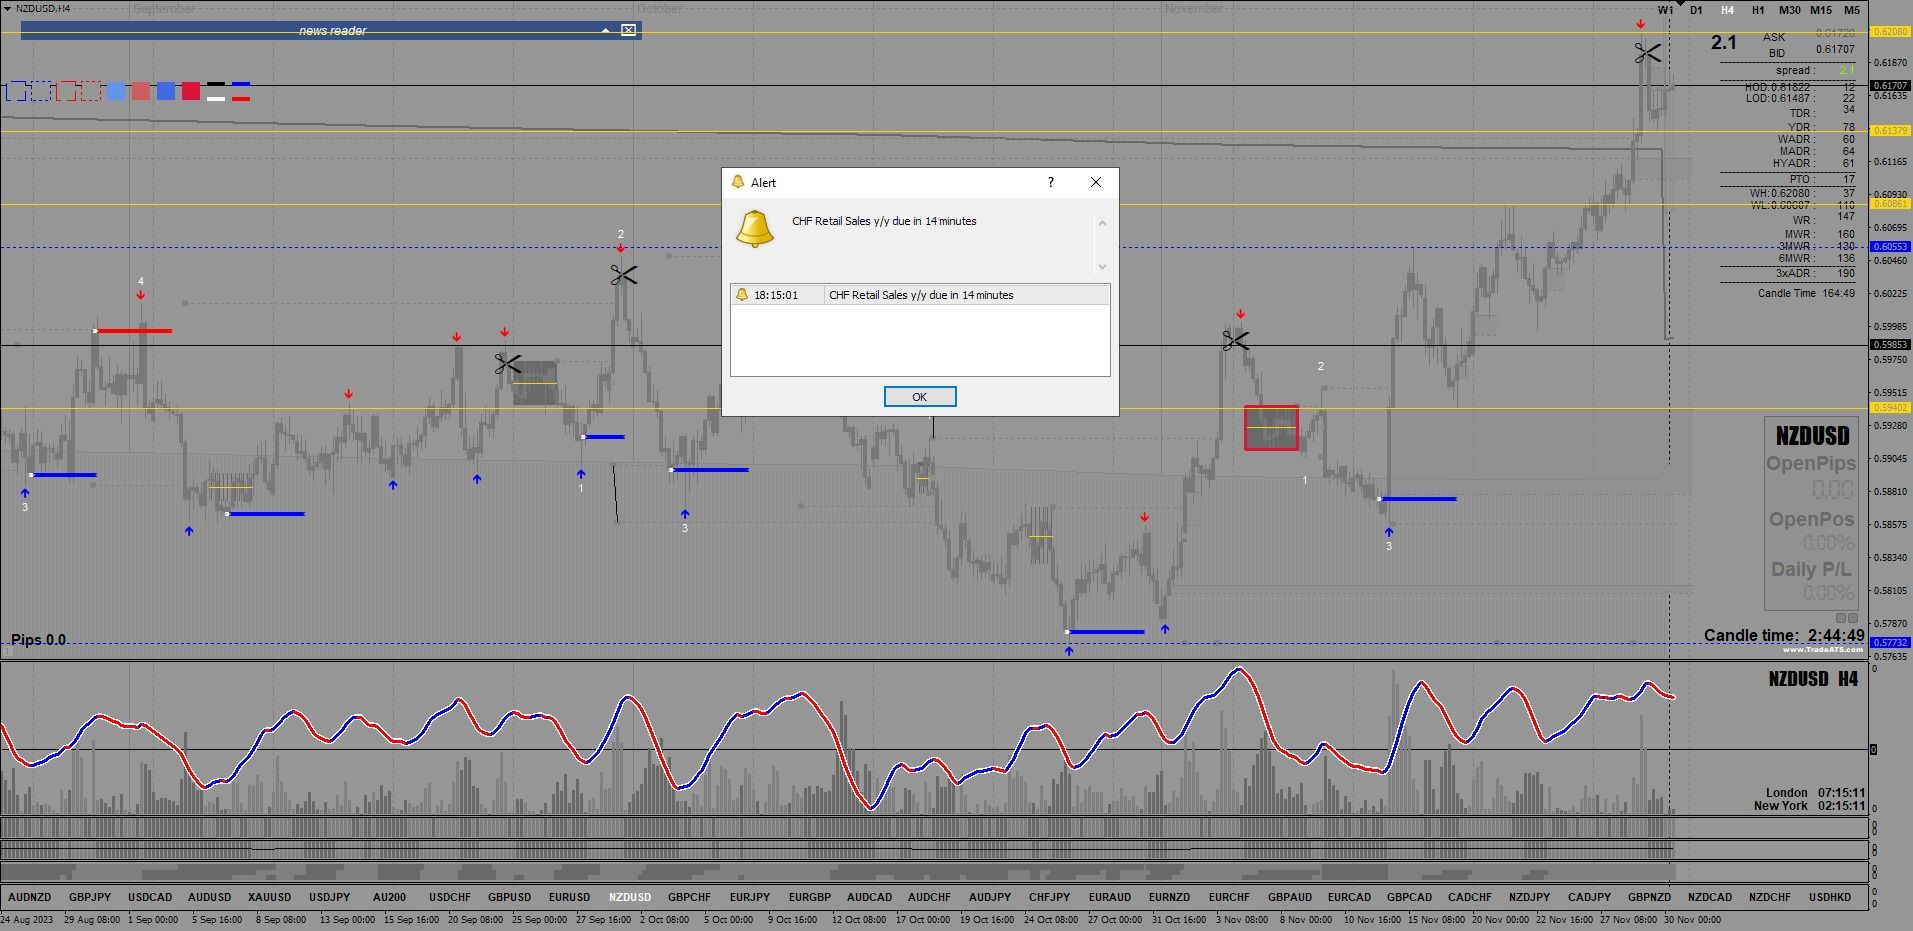Screen dimensions: 1913x931
Task: Switch chart to NZDJPY
Action: [x=1530, y=897]
